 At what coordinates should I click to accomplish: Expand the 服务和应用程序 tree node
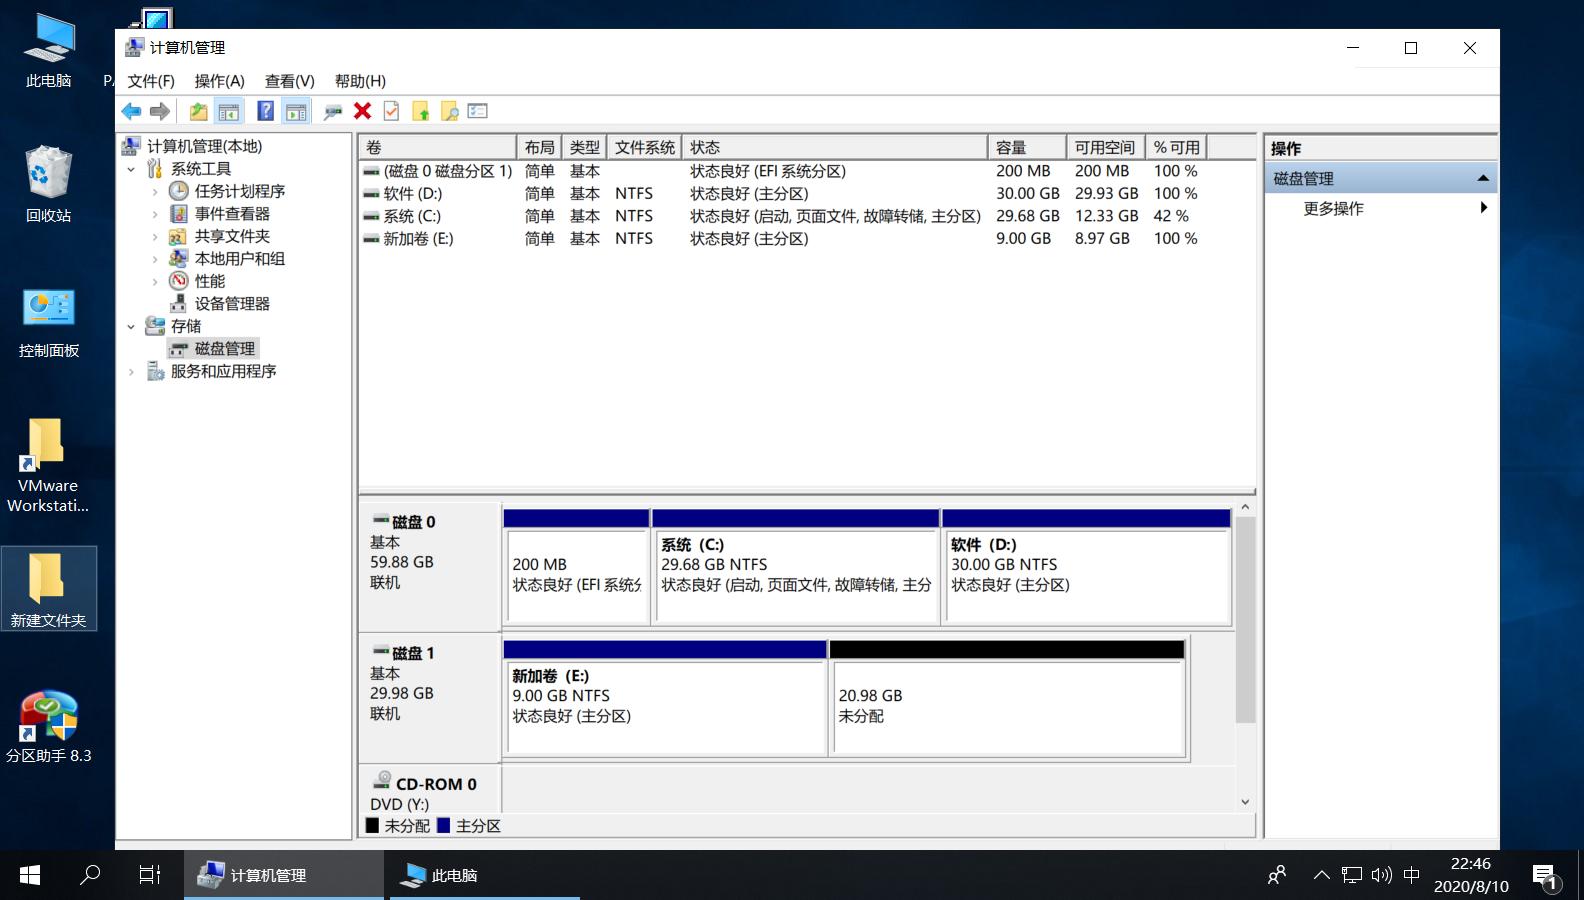click(x=131, y=371)
